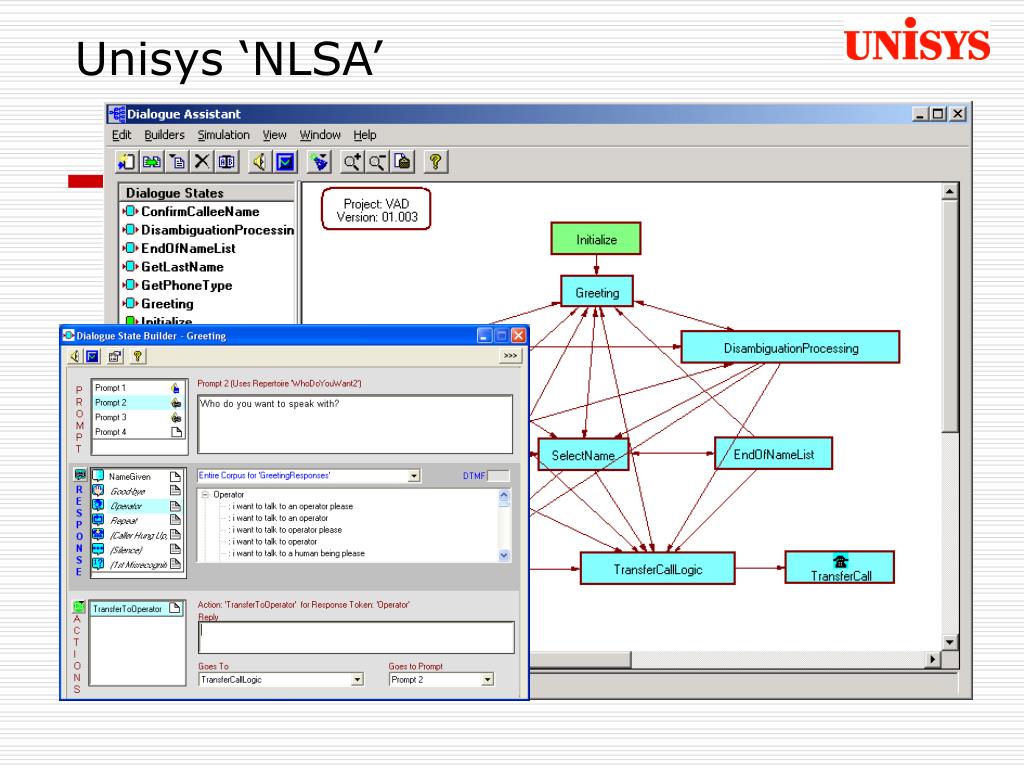Click the blue checkmark icon in Dialogue State Builder toolbar

(x=93, y=356)
